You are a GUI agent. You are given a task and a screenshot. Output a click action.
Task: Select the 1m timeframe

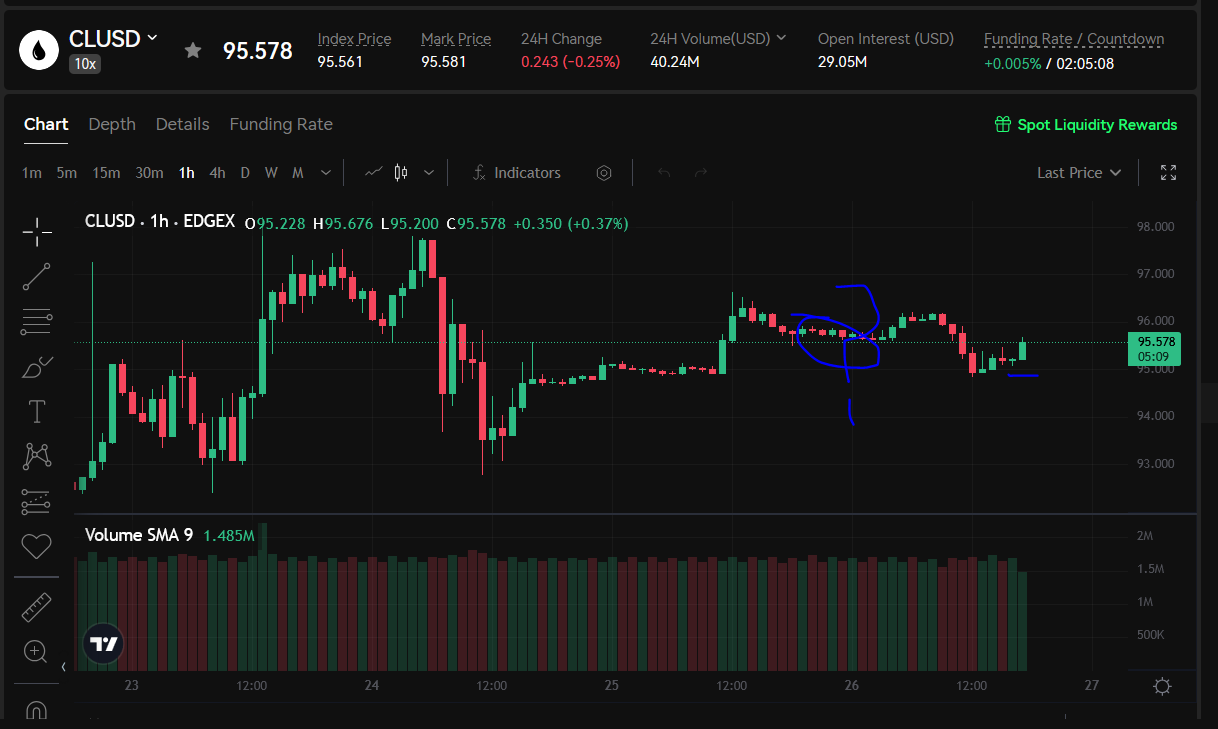coord(32,172)
